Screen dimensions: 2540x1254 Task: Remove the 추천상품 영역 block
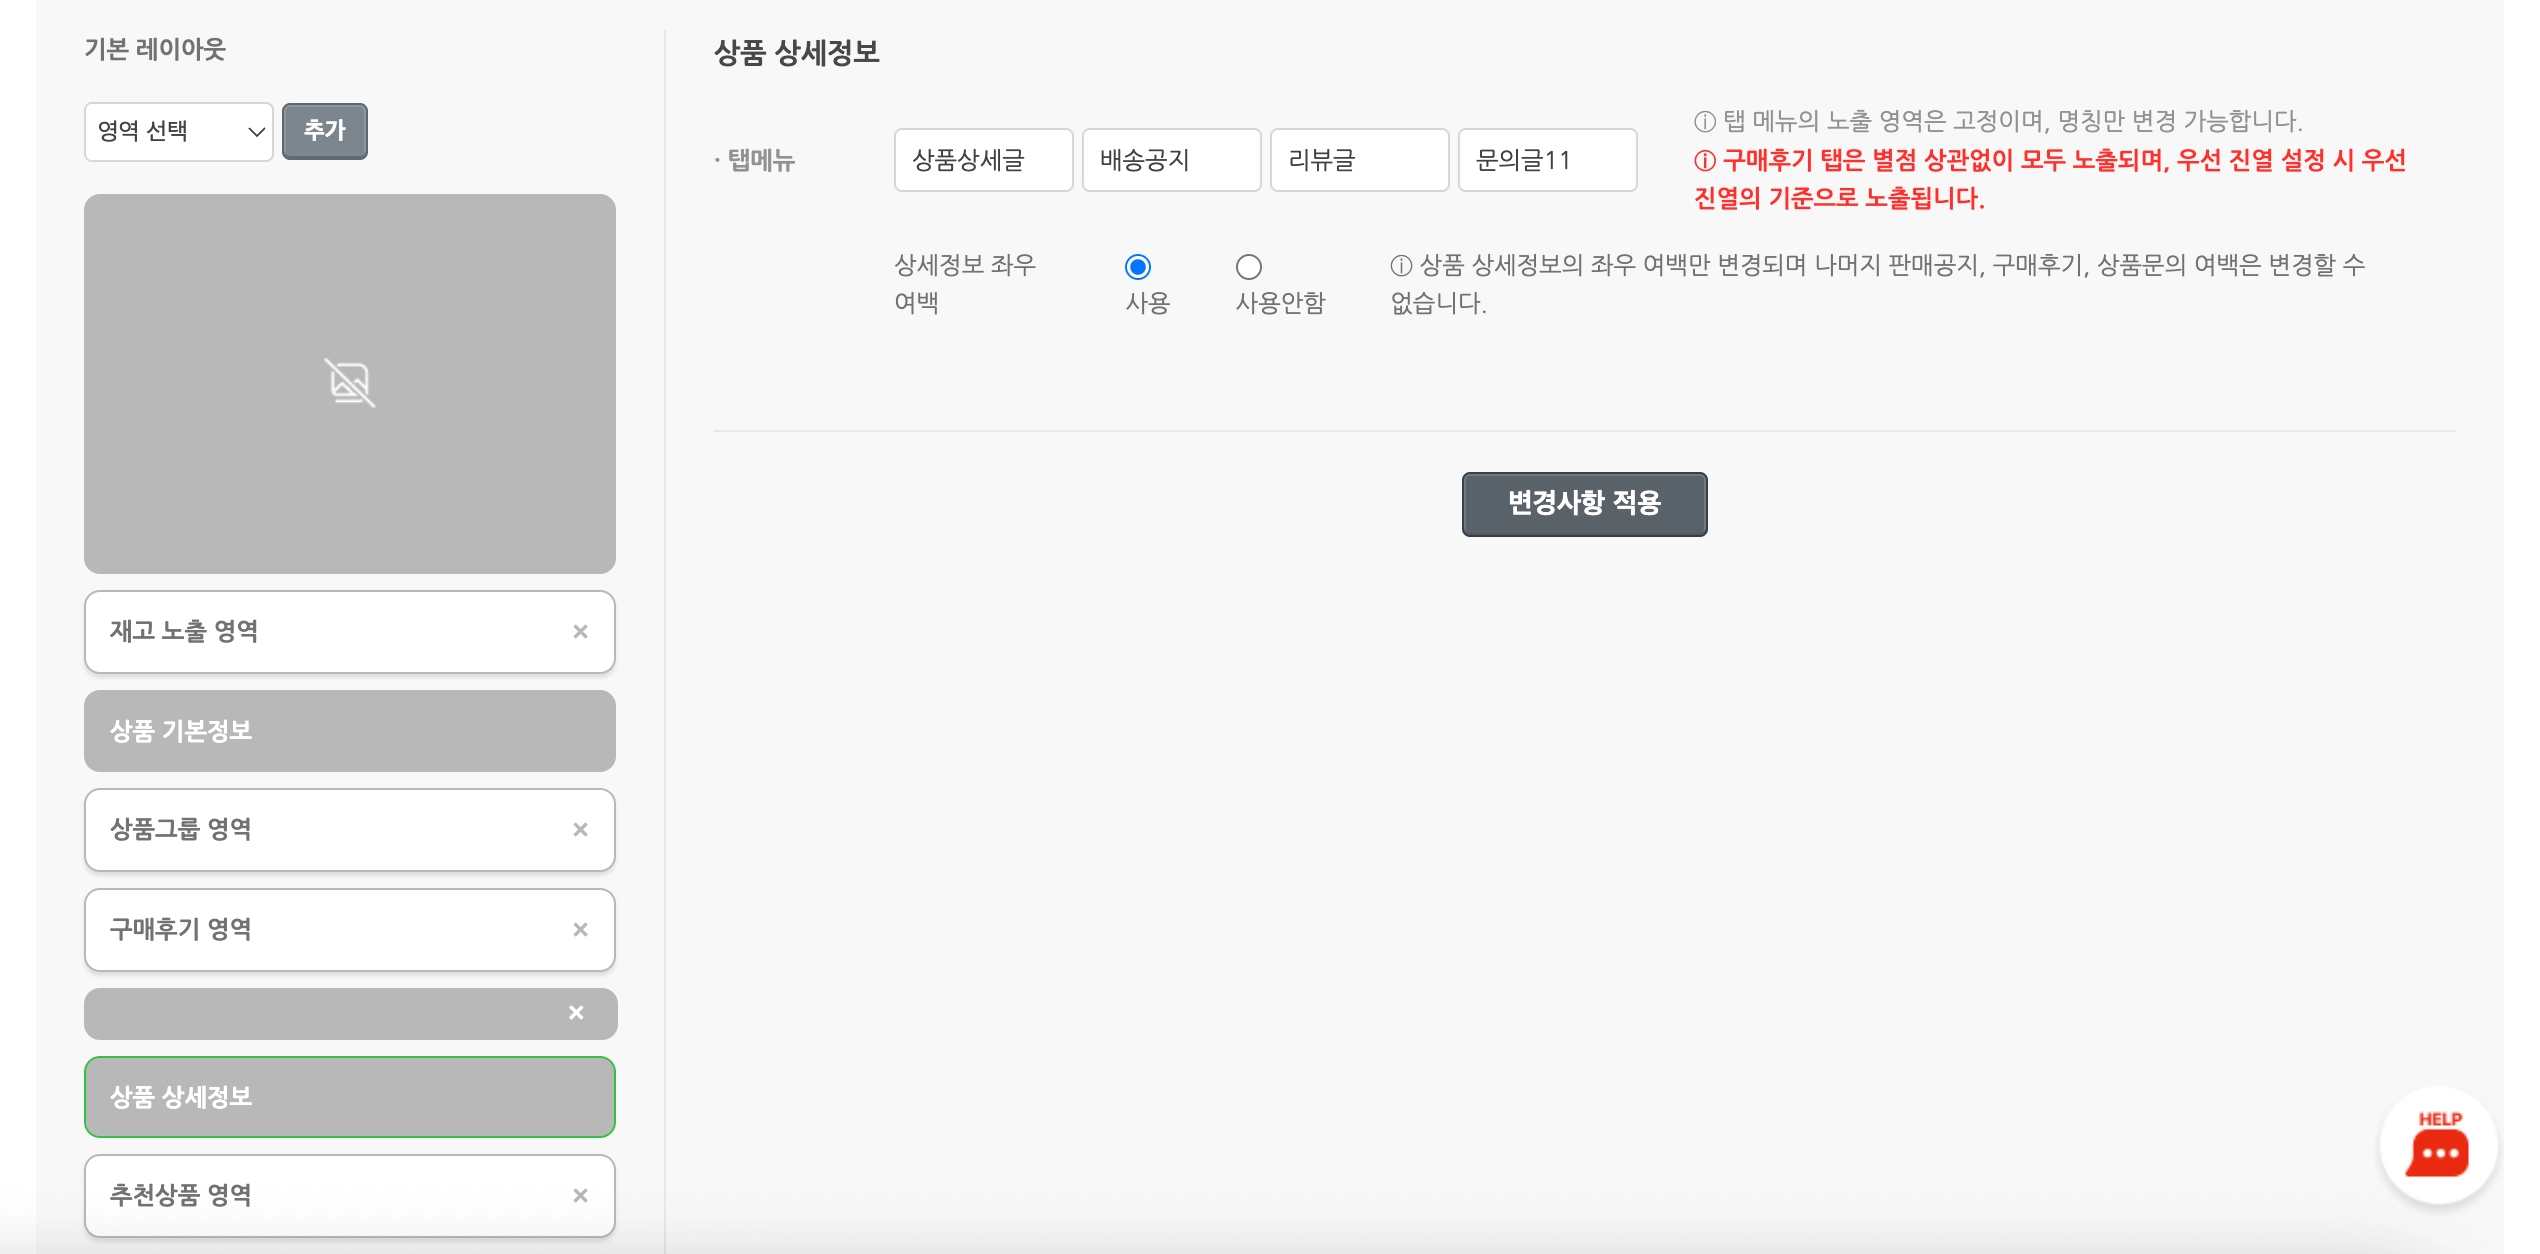coord(580,1196)
